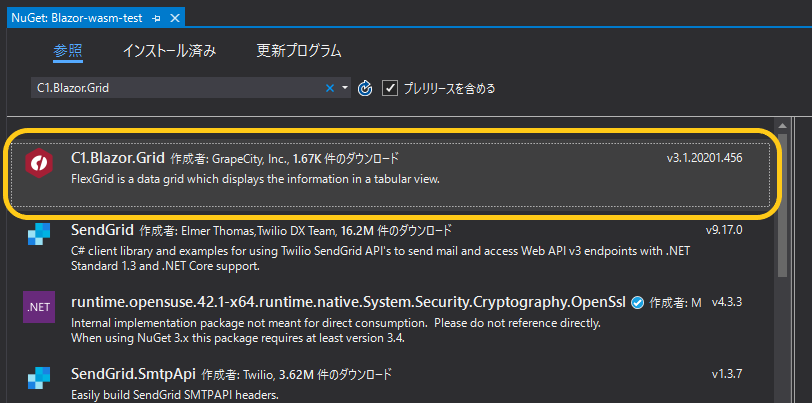The image size is (812, 403).
Task: Click 'Easily build SendGrid SMTPAPI headers' description
Action: pyautogui.click(x=175, y=395)
